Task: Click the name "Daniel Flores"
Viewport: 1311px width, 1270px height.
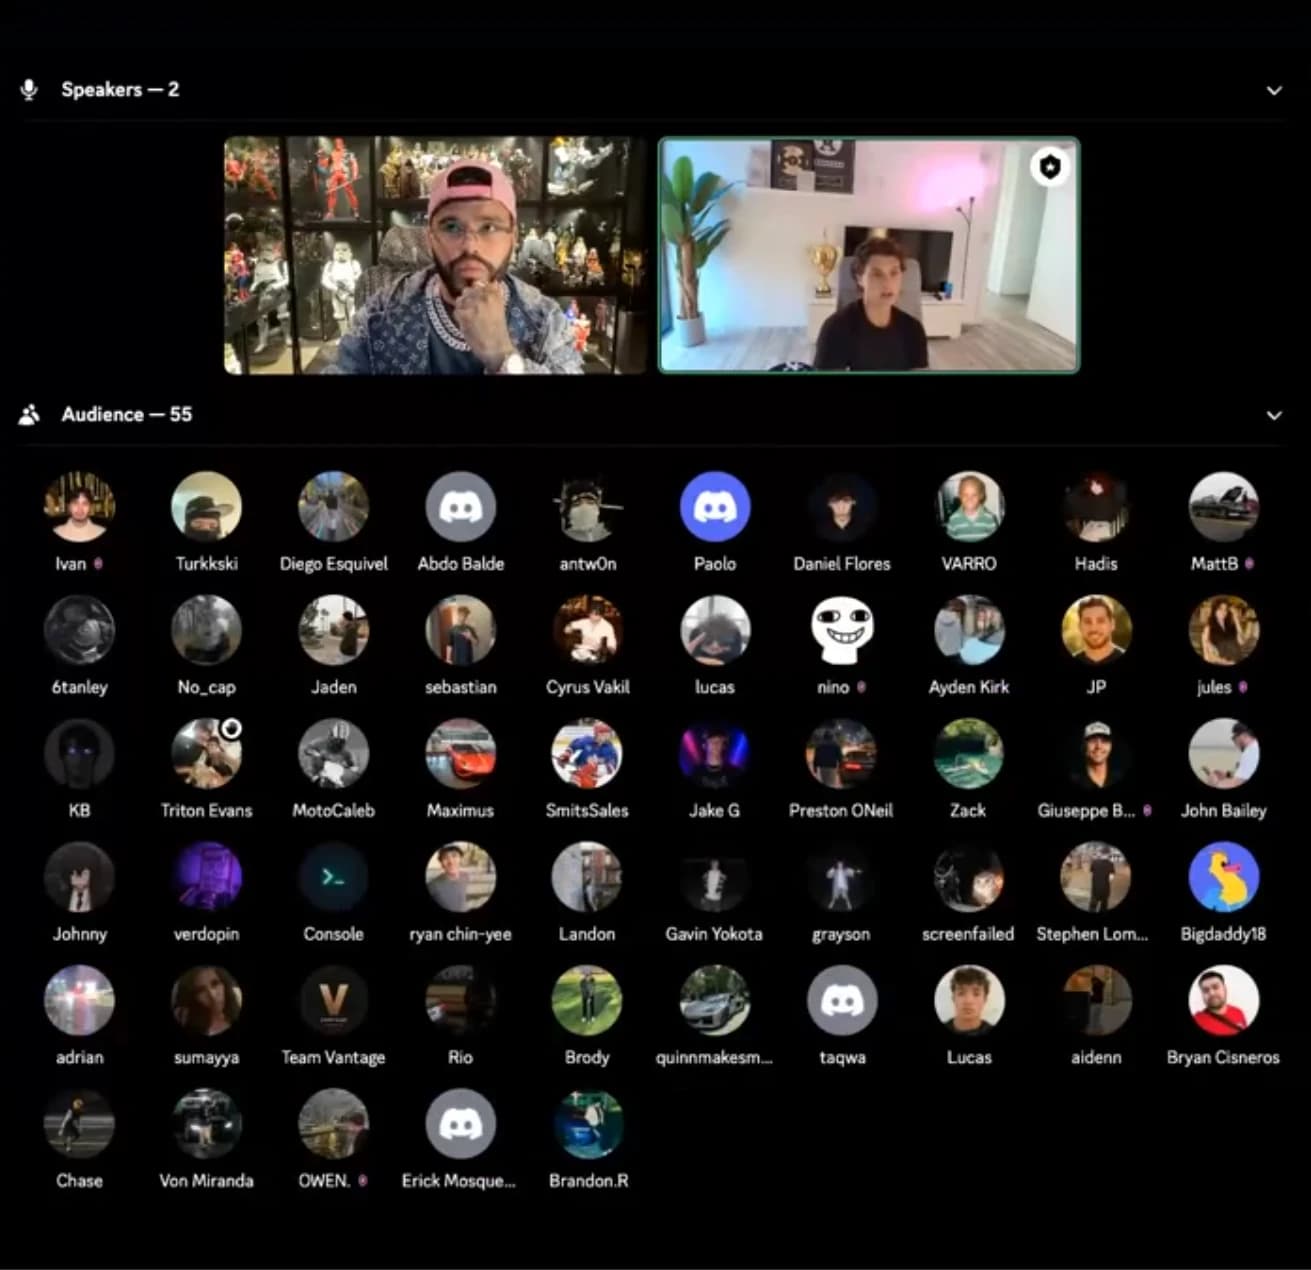Action: [x=842, y=564]
